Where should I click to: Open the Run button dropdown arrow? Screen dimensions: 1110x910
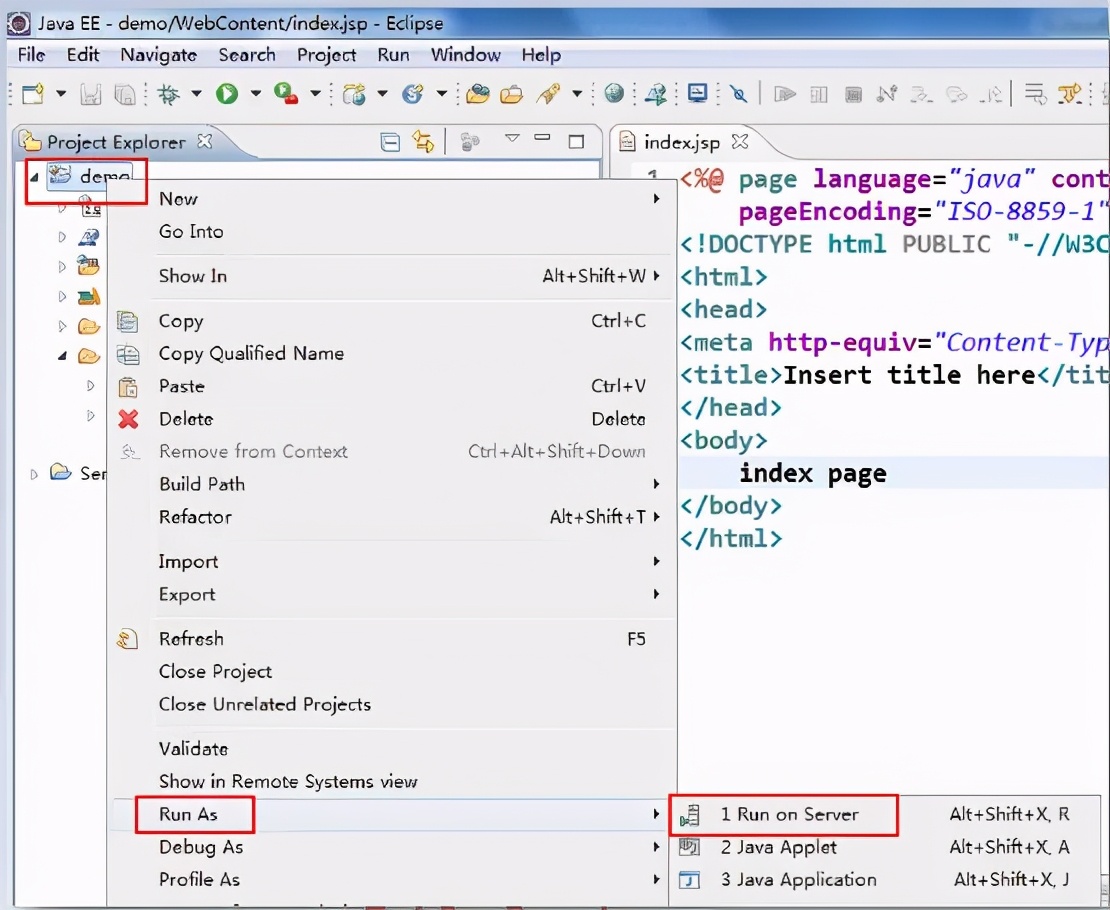click(x=255, y=94)
